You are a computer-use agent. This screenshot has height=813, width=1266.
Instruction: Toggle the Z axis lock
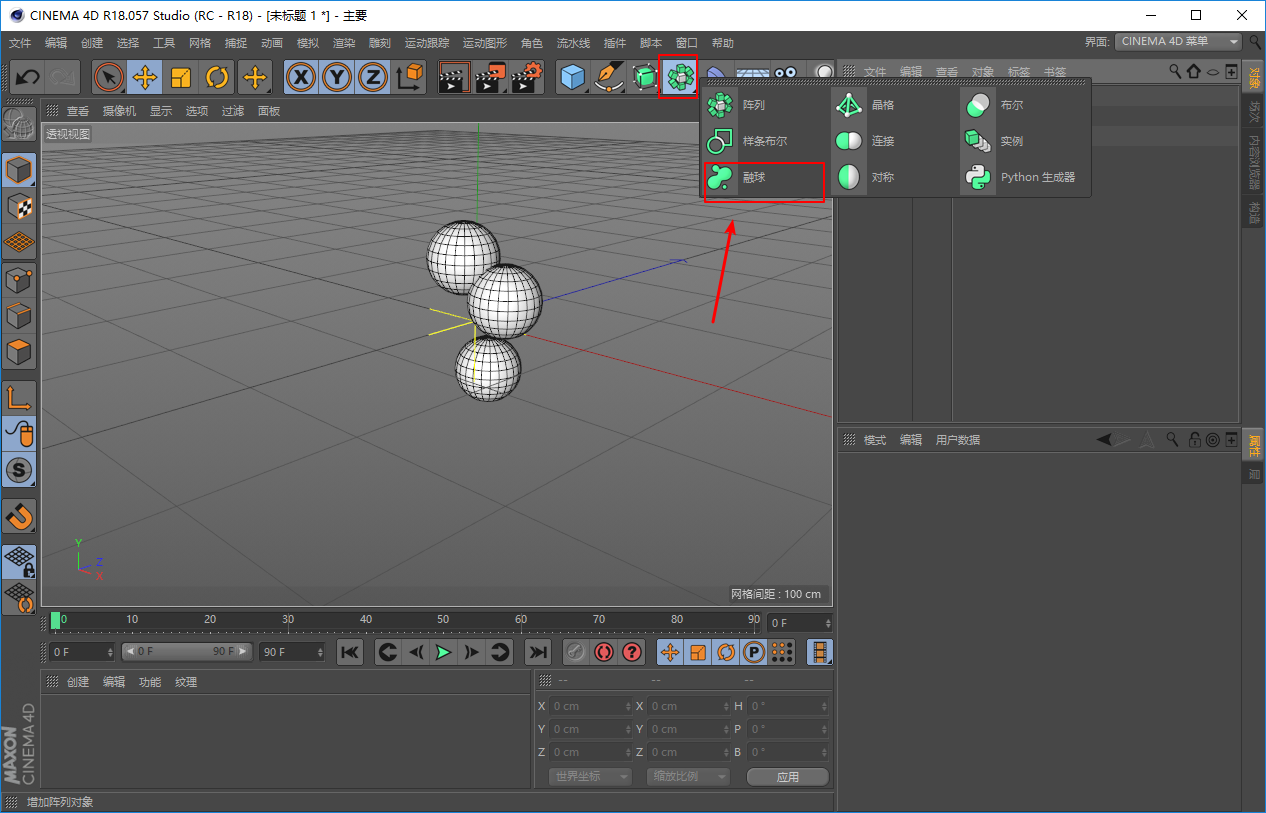(373, 77)
